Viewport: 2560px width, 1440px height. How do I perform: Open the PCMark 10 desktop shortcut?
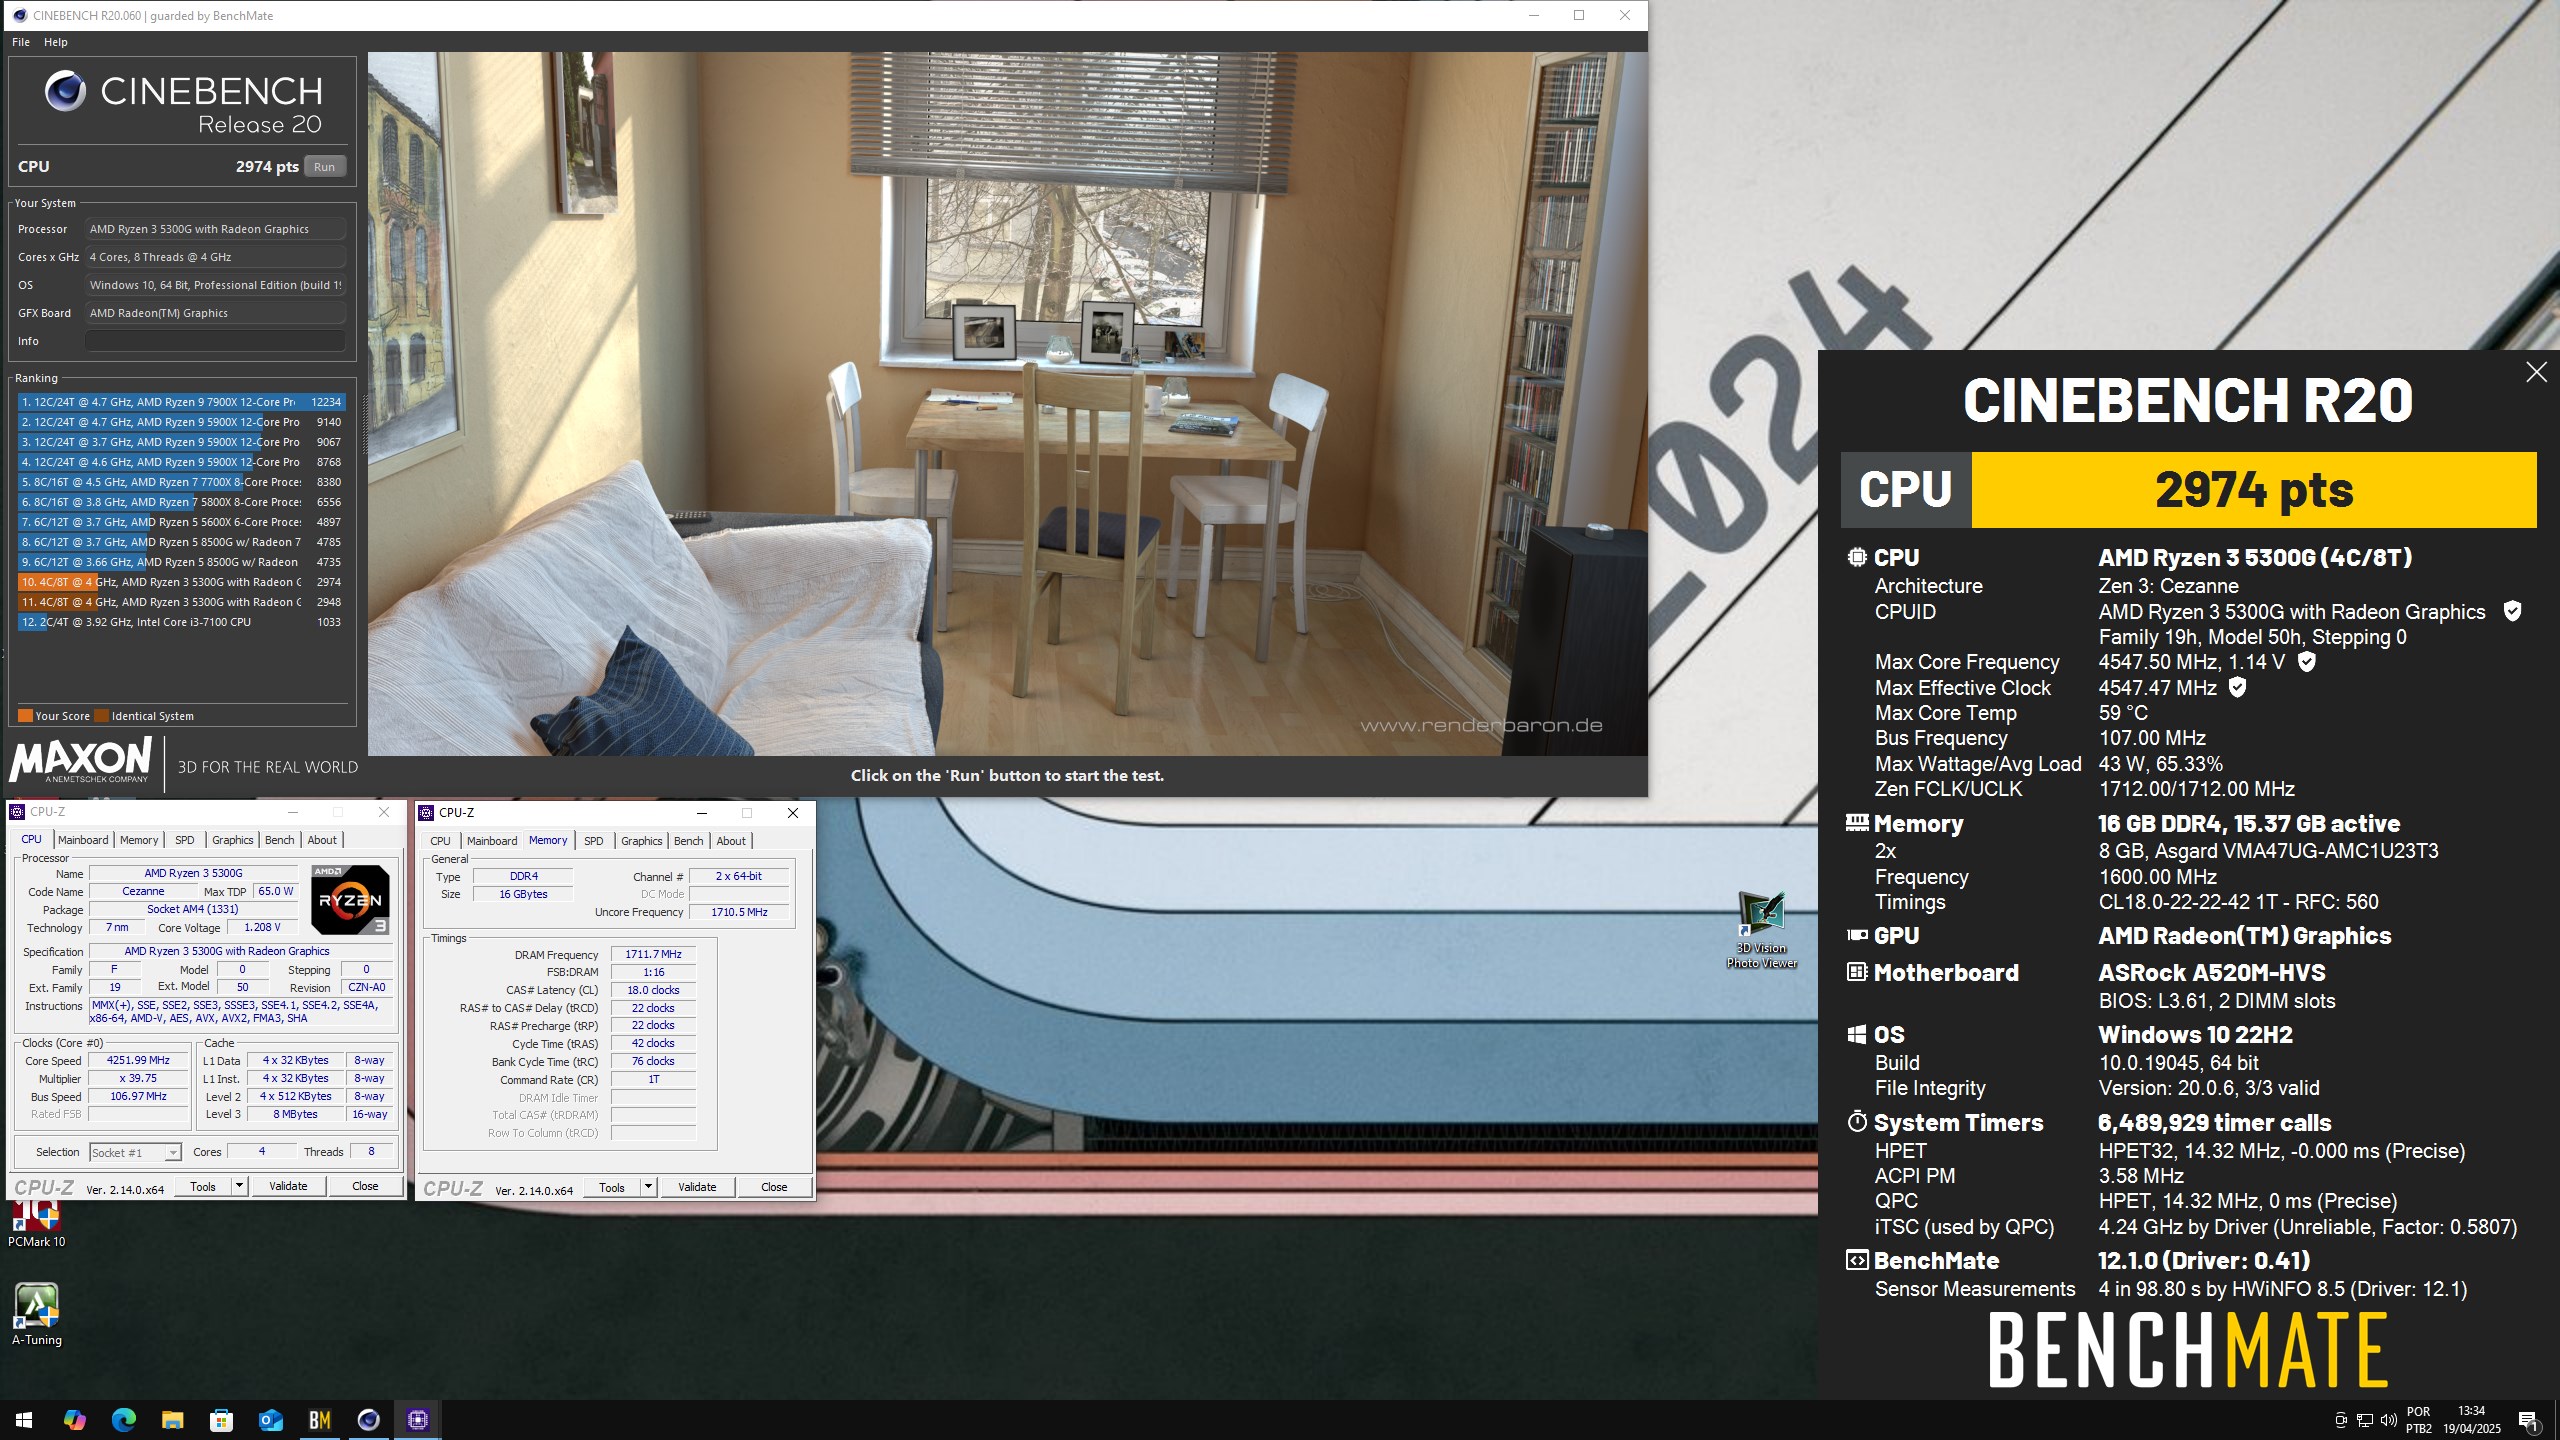click(x=37, y=1223)
